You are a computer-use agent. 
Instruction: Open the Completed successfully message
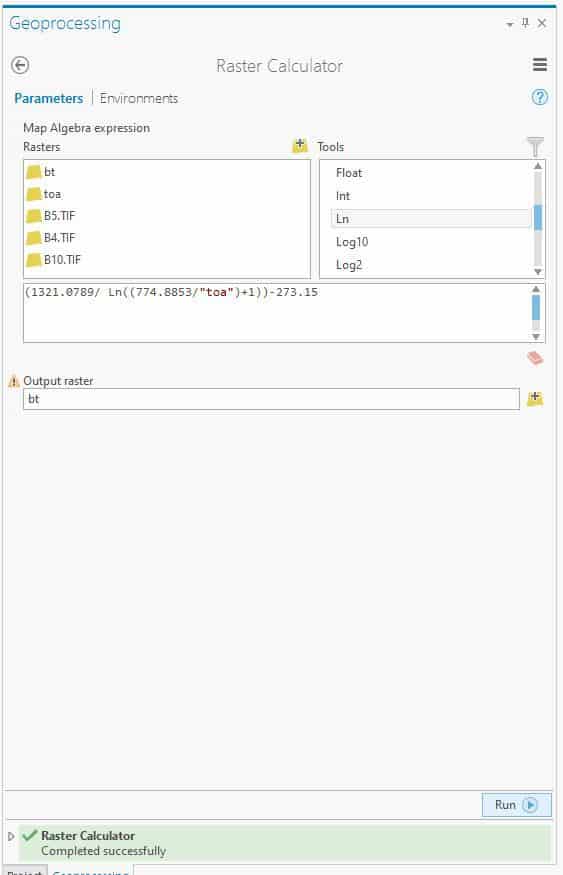[x=104, y=851]
